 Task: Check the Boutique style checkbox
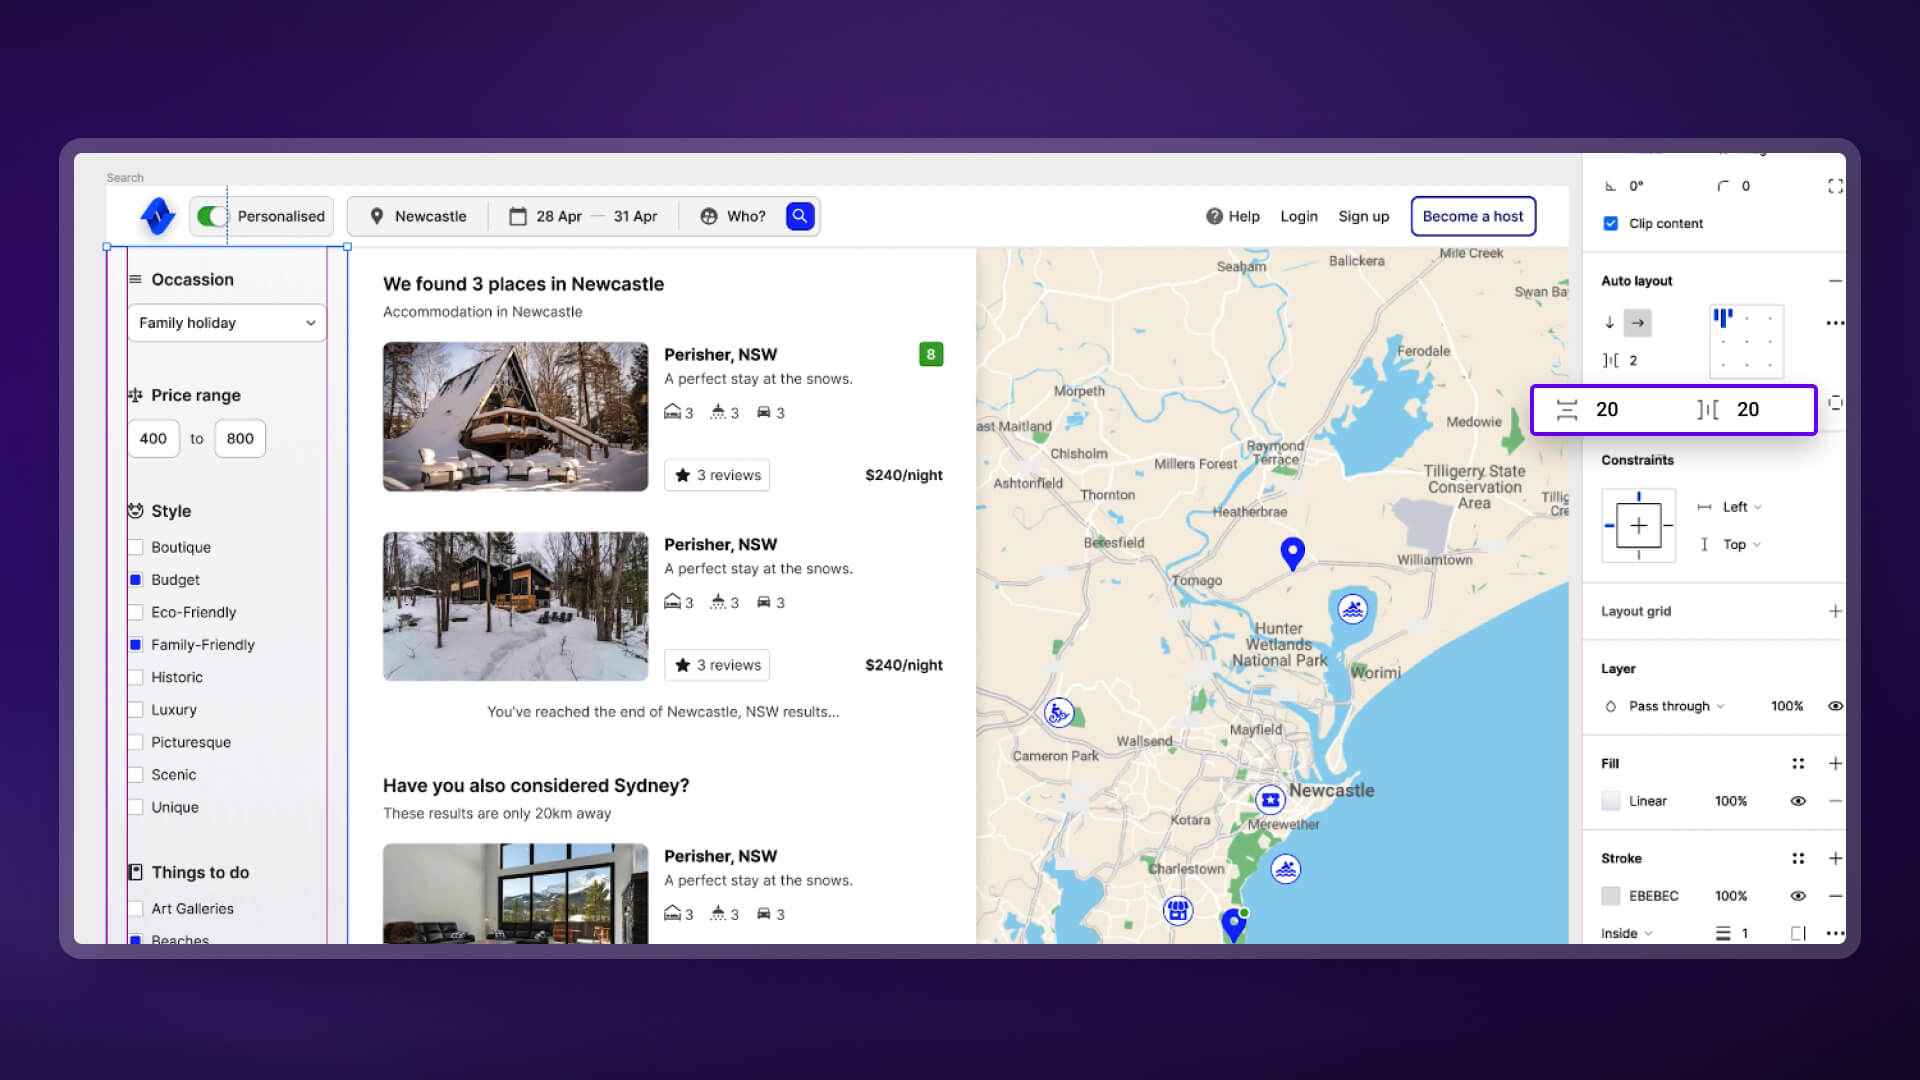click(x=135, y=547)
